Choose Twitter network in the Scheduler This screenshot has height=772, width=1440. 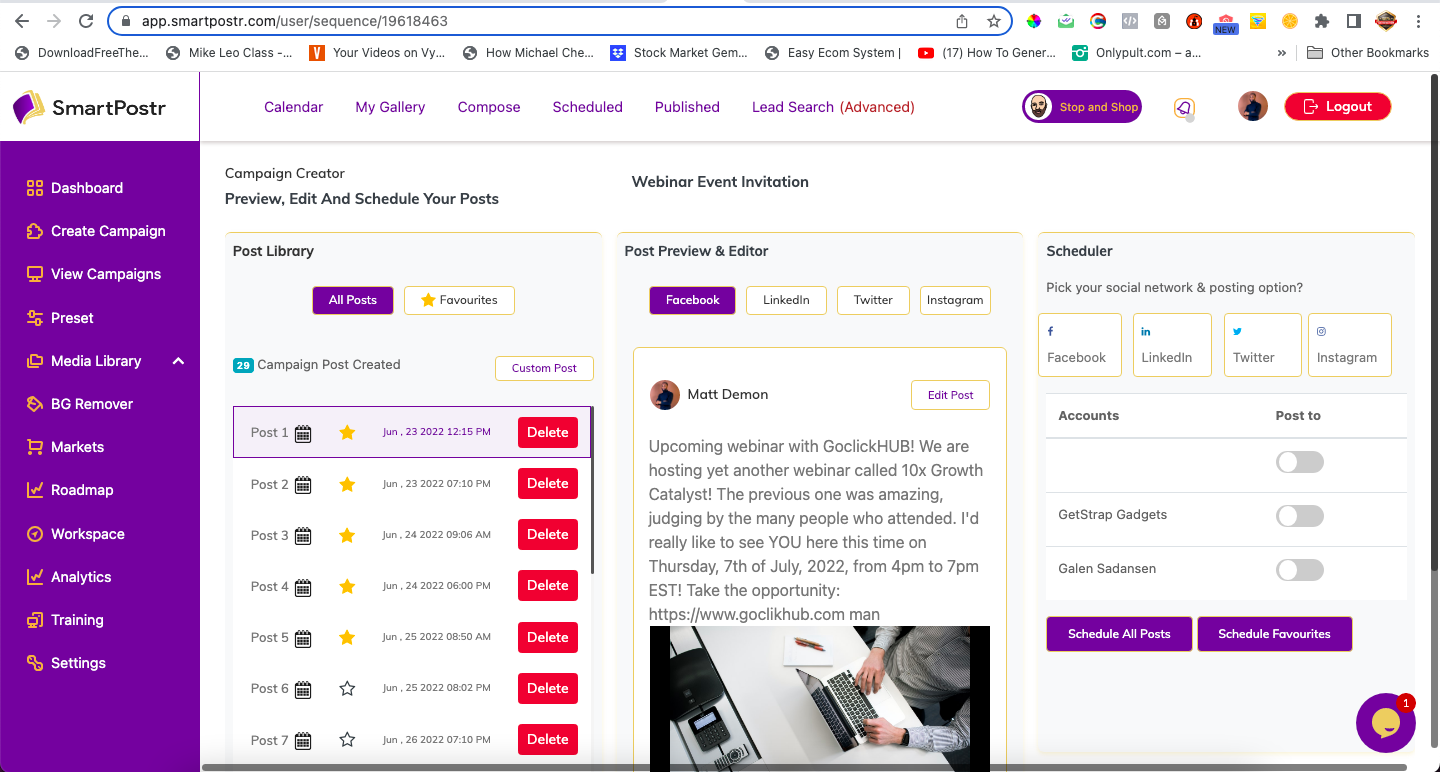click(x=1263, y=345)
